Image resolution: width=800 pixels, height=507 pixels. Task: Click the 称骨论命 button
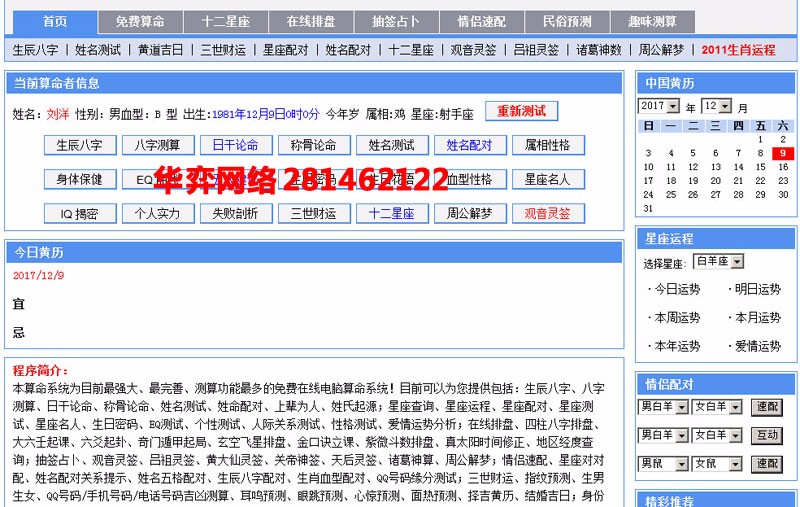click(311, 145)
